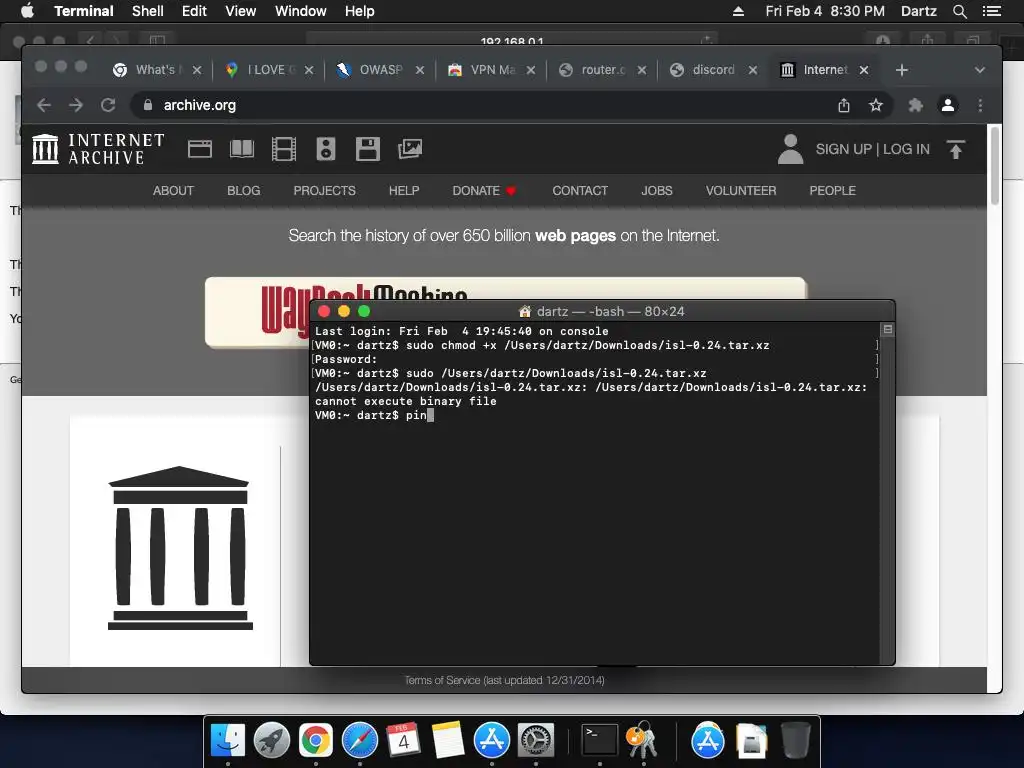Open Safari from the Dock

click(x=360, y=741)
